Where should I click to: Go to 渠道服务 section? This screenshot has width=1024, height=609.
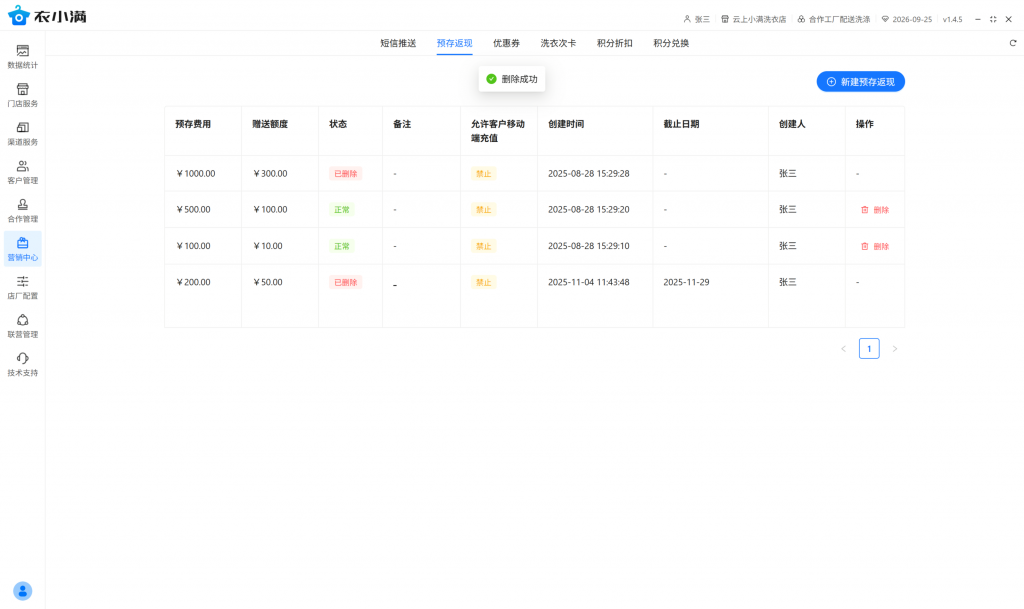22,128
